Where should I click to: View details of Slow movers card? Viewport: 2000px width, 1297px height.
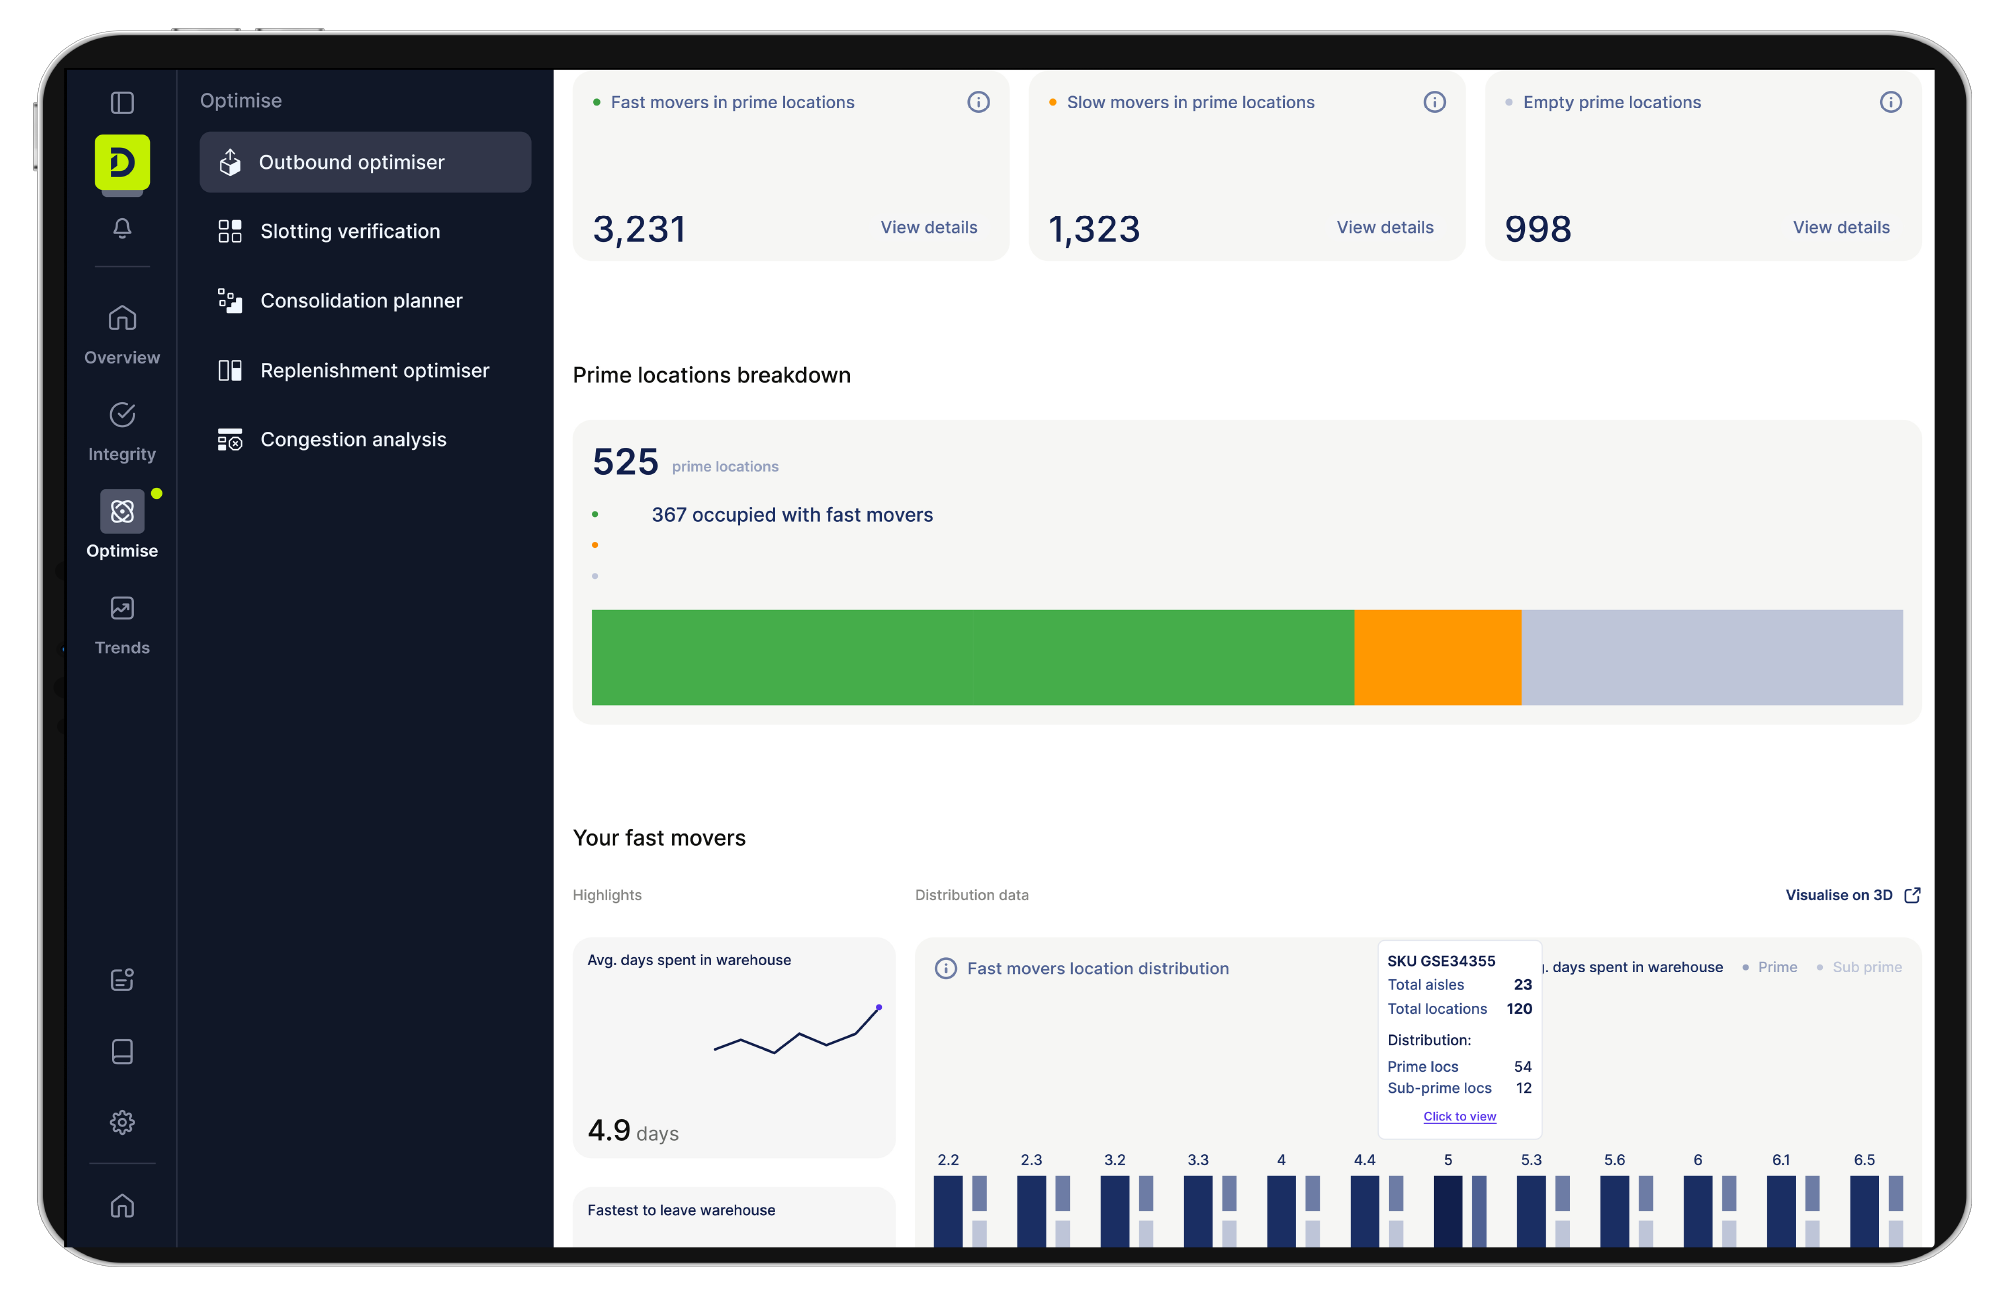coord(1384,227)
